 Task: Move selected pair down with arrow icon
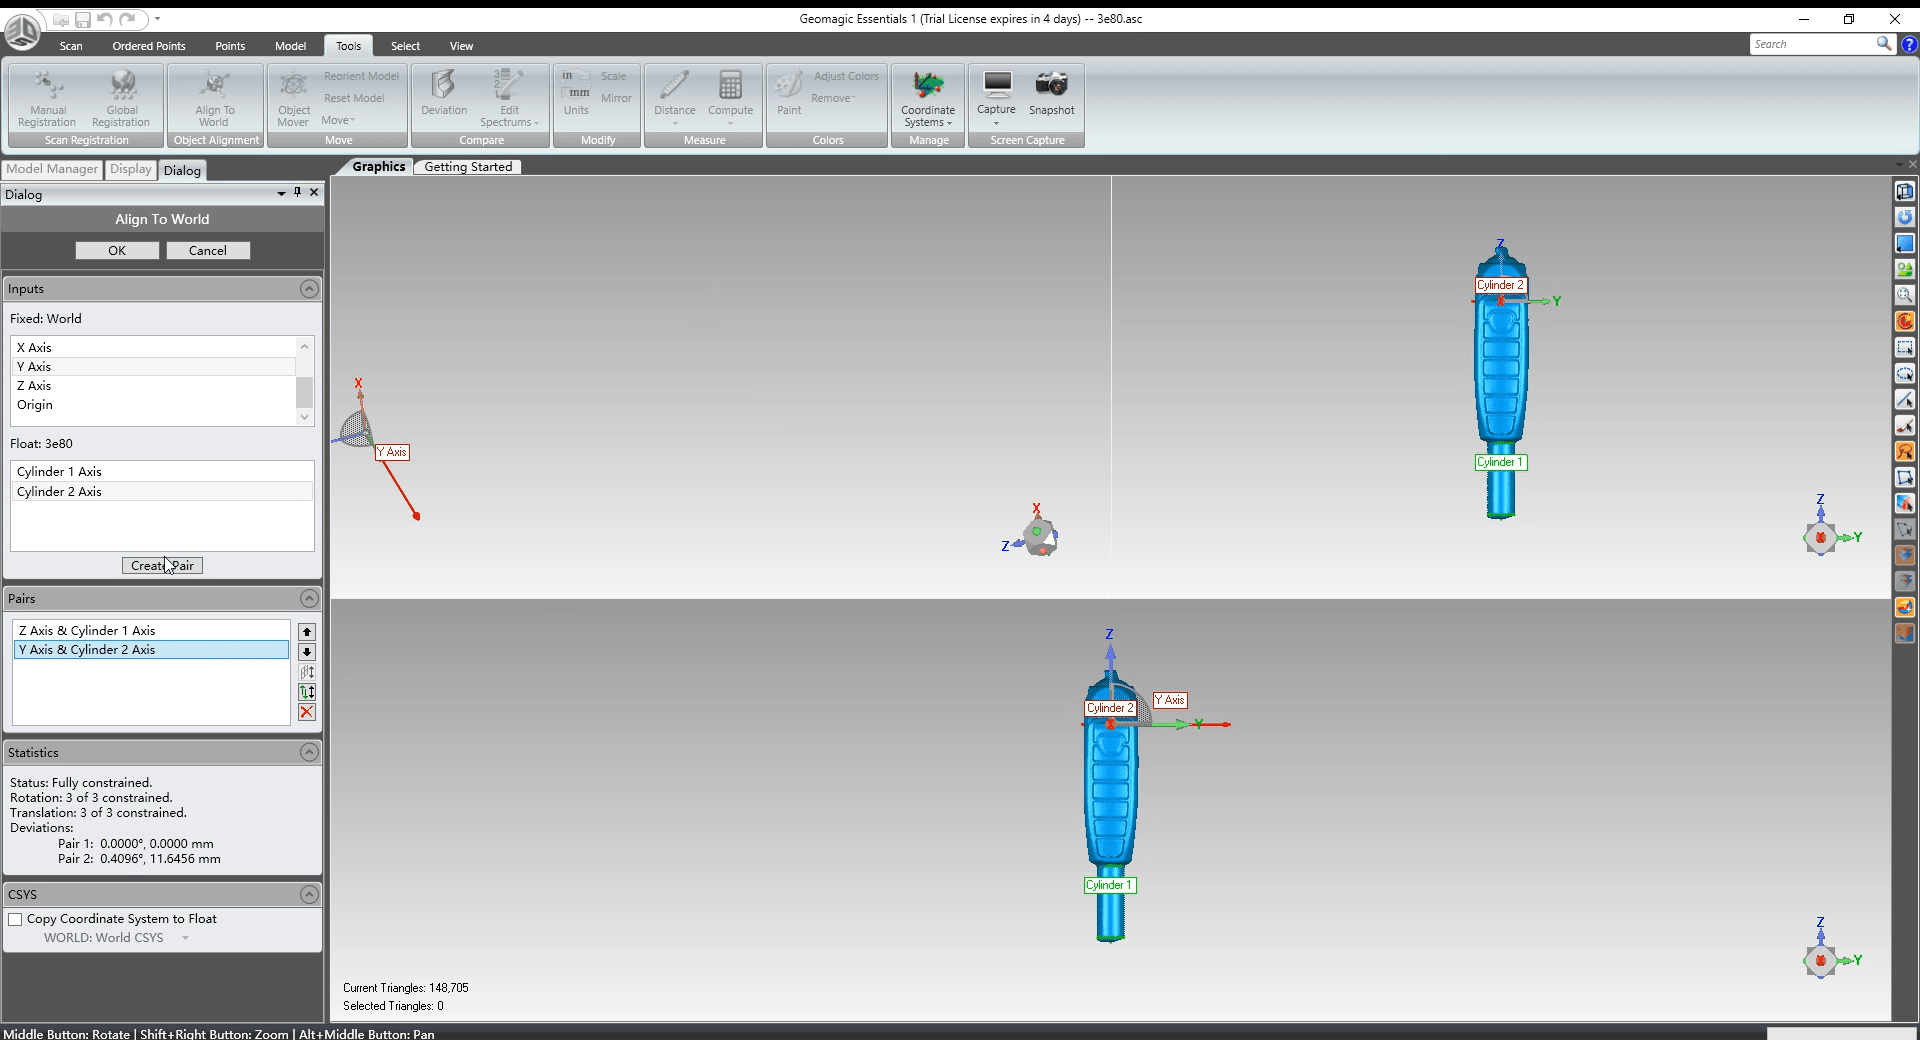click(307, 652)
